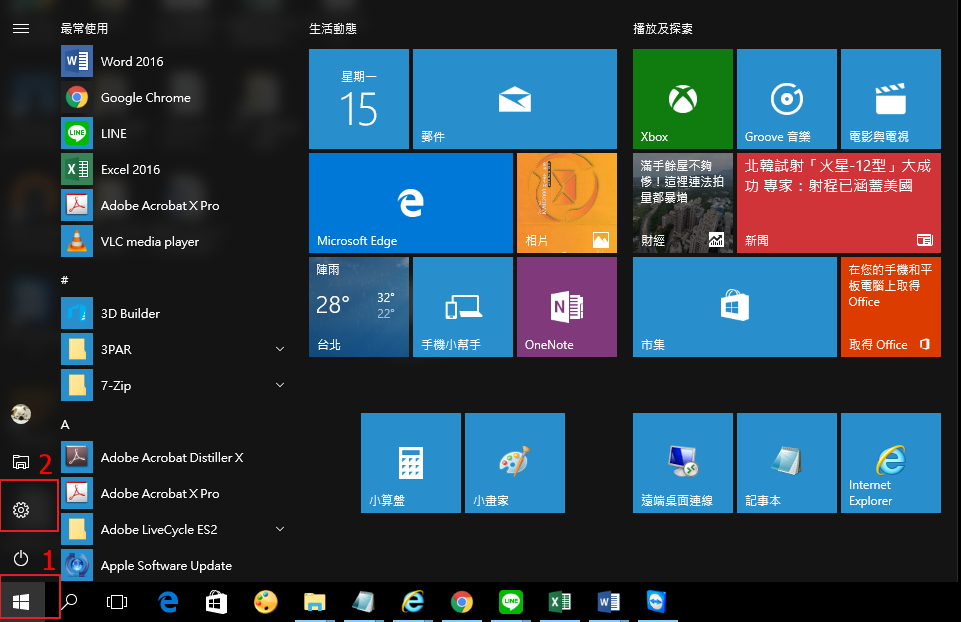Open the 電影與電視 tile
Viewport: 961px width, 622px height.
[891, 99]
